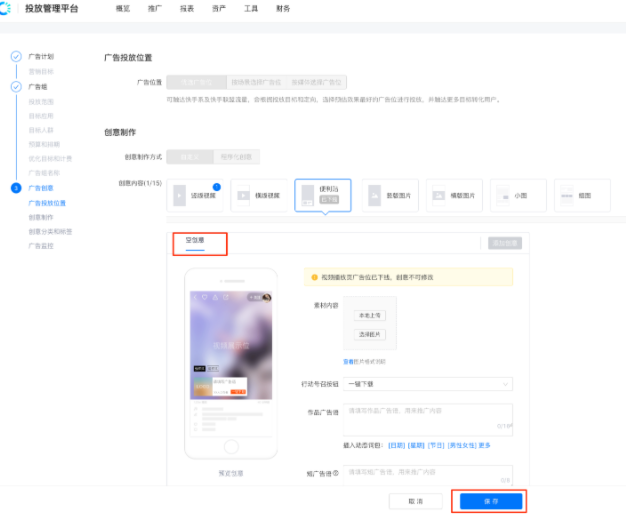Click the vertical image picture icon
The image size is (626, 514).
point(374,196)
